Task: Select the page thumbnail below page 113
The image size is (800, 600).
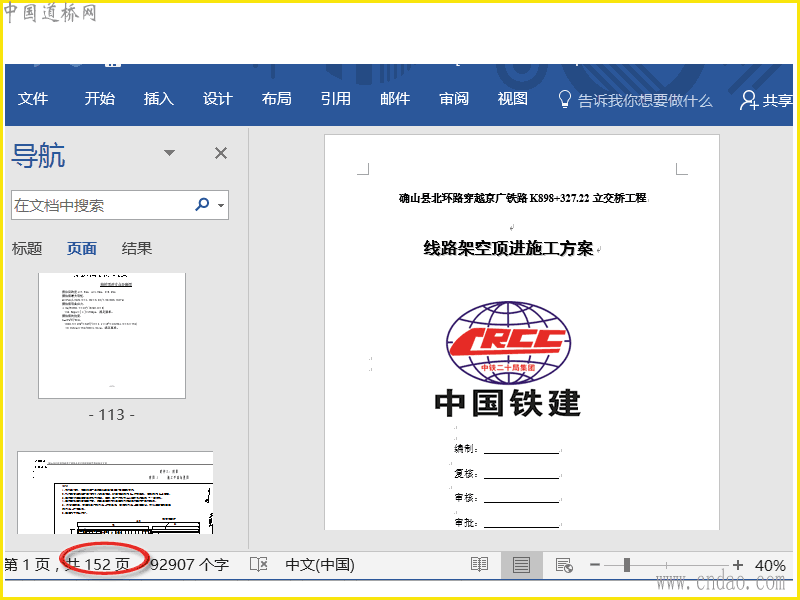Action: click(x=115, y=492)
